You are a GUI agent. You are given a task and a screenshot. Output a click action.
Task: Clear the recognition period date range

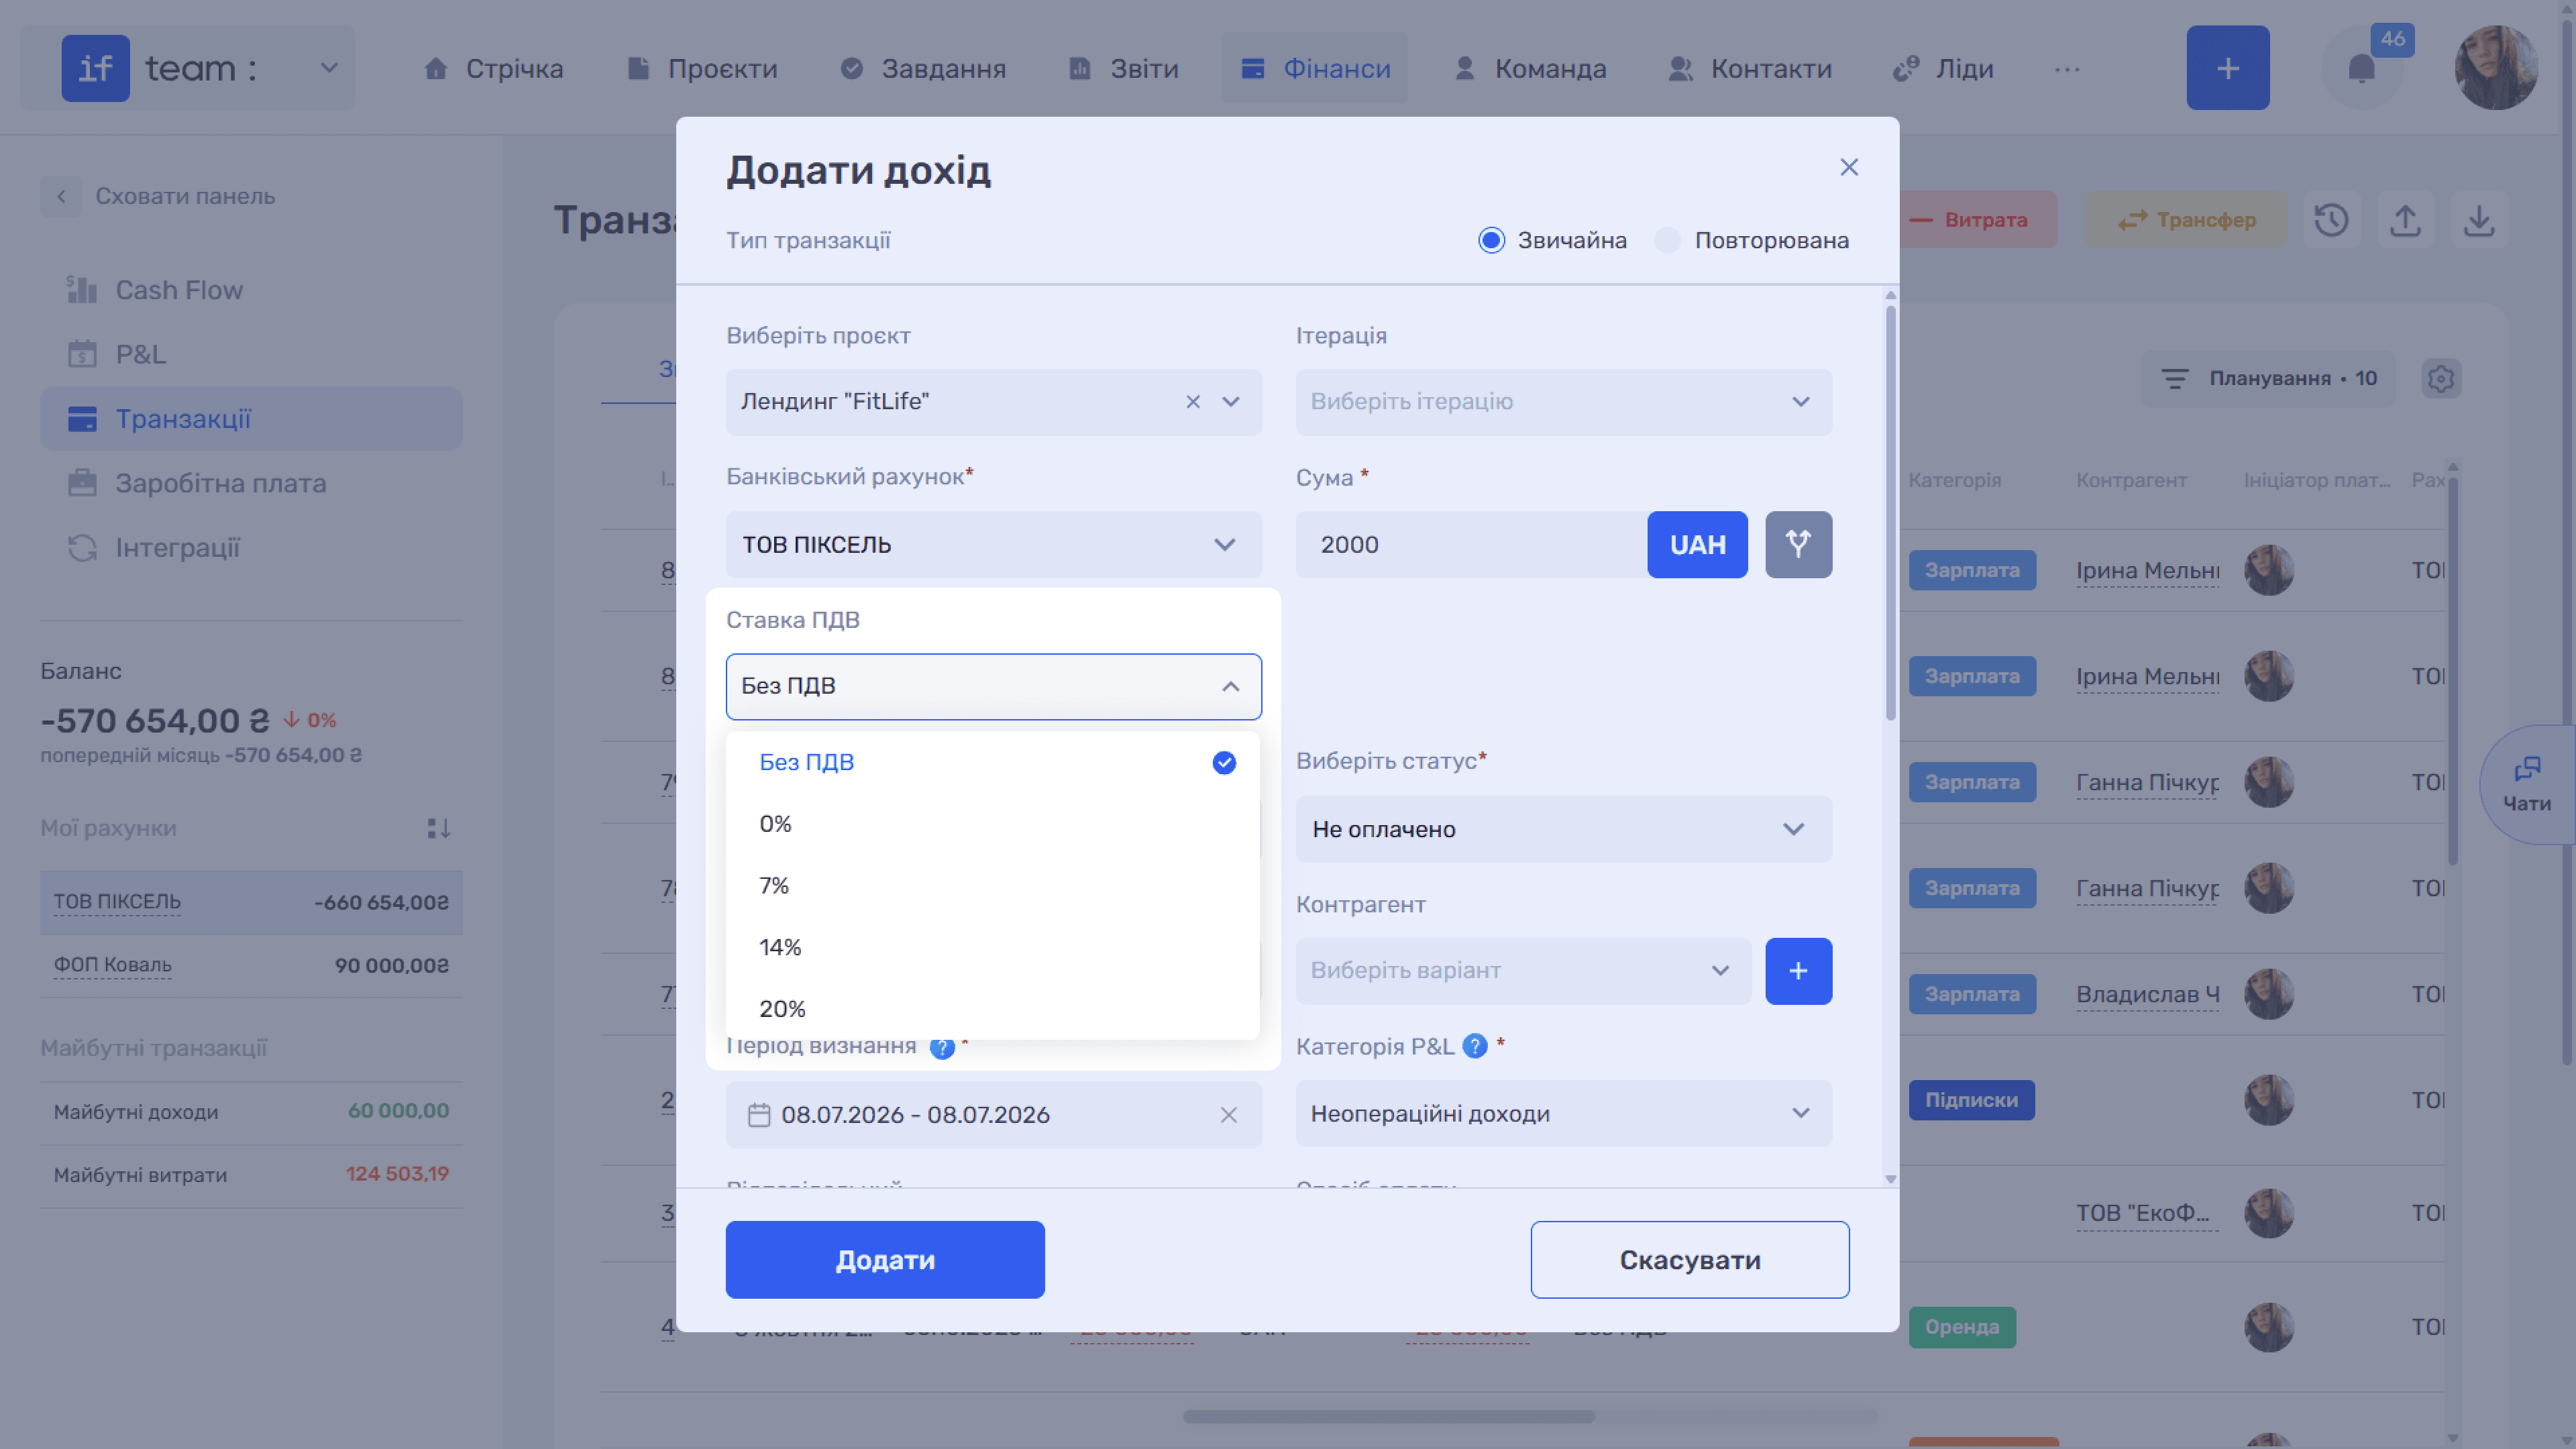[x=1229, y=1114]
